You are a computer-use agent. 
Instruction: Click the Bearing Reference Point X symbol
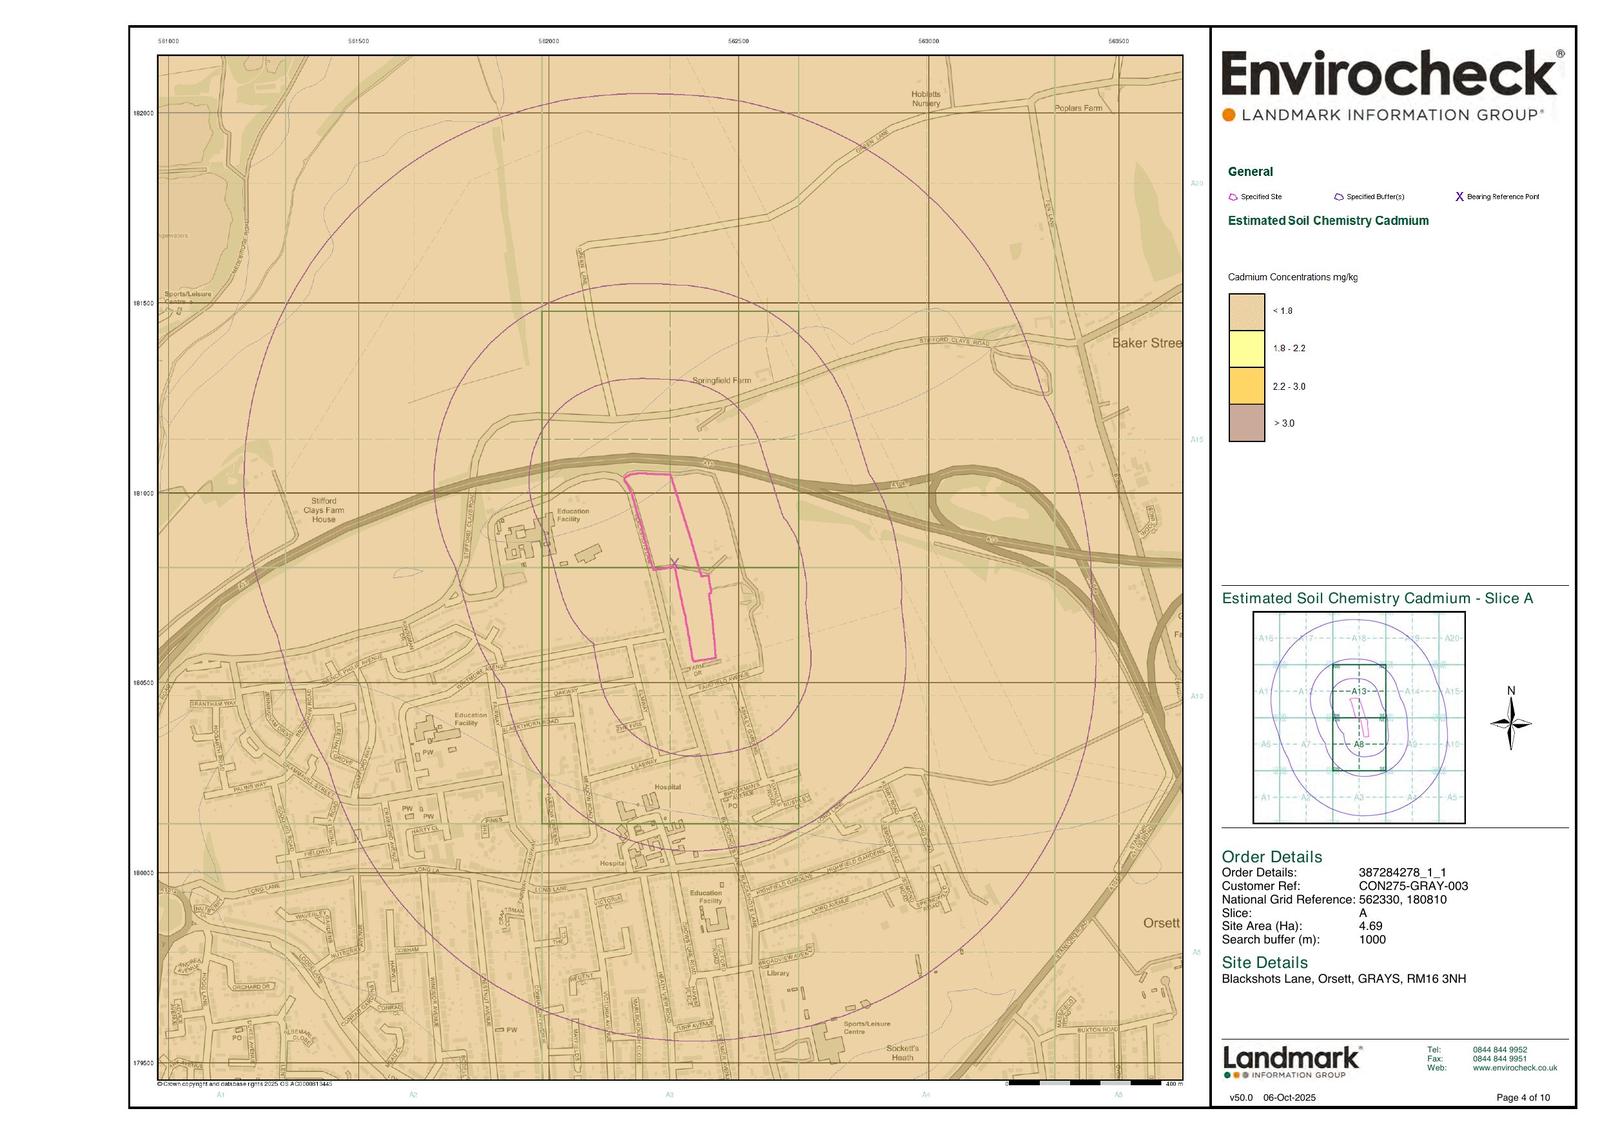coord(1459,197)
